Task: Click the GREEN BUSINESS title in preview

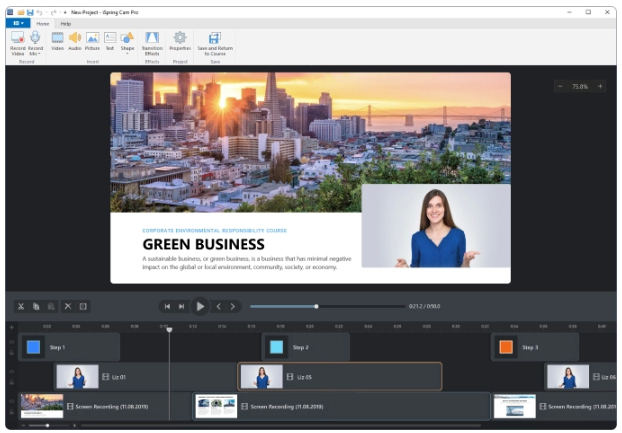Action: pos(203,244)
